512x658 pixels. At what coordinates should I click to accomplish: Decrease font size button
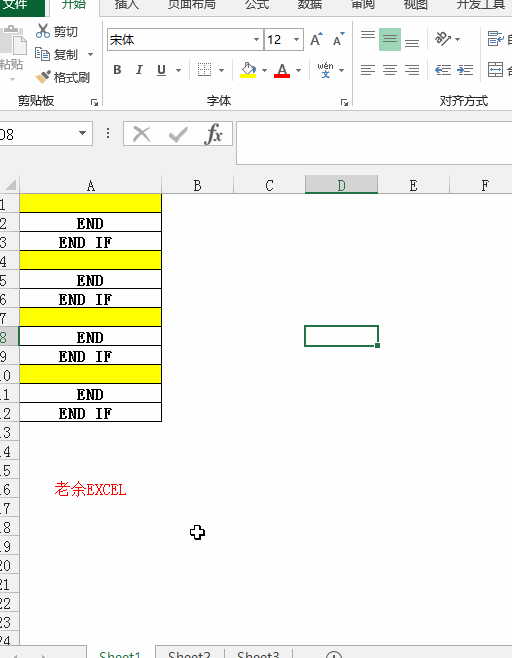pyautogui.click(x=338, y=39)
